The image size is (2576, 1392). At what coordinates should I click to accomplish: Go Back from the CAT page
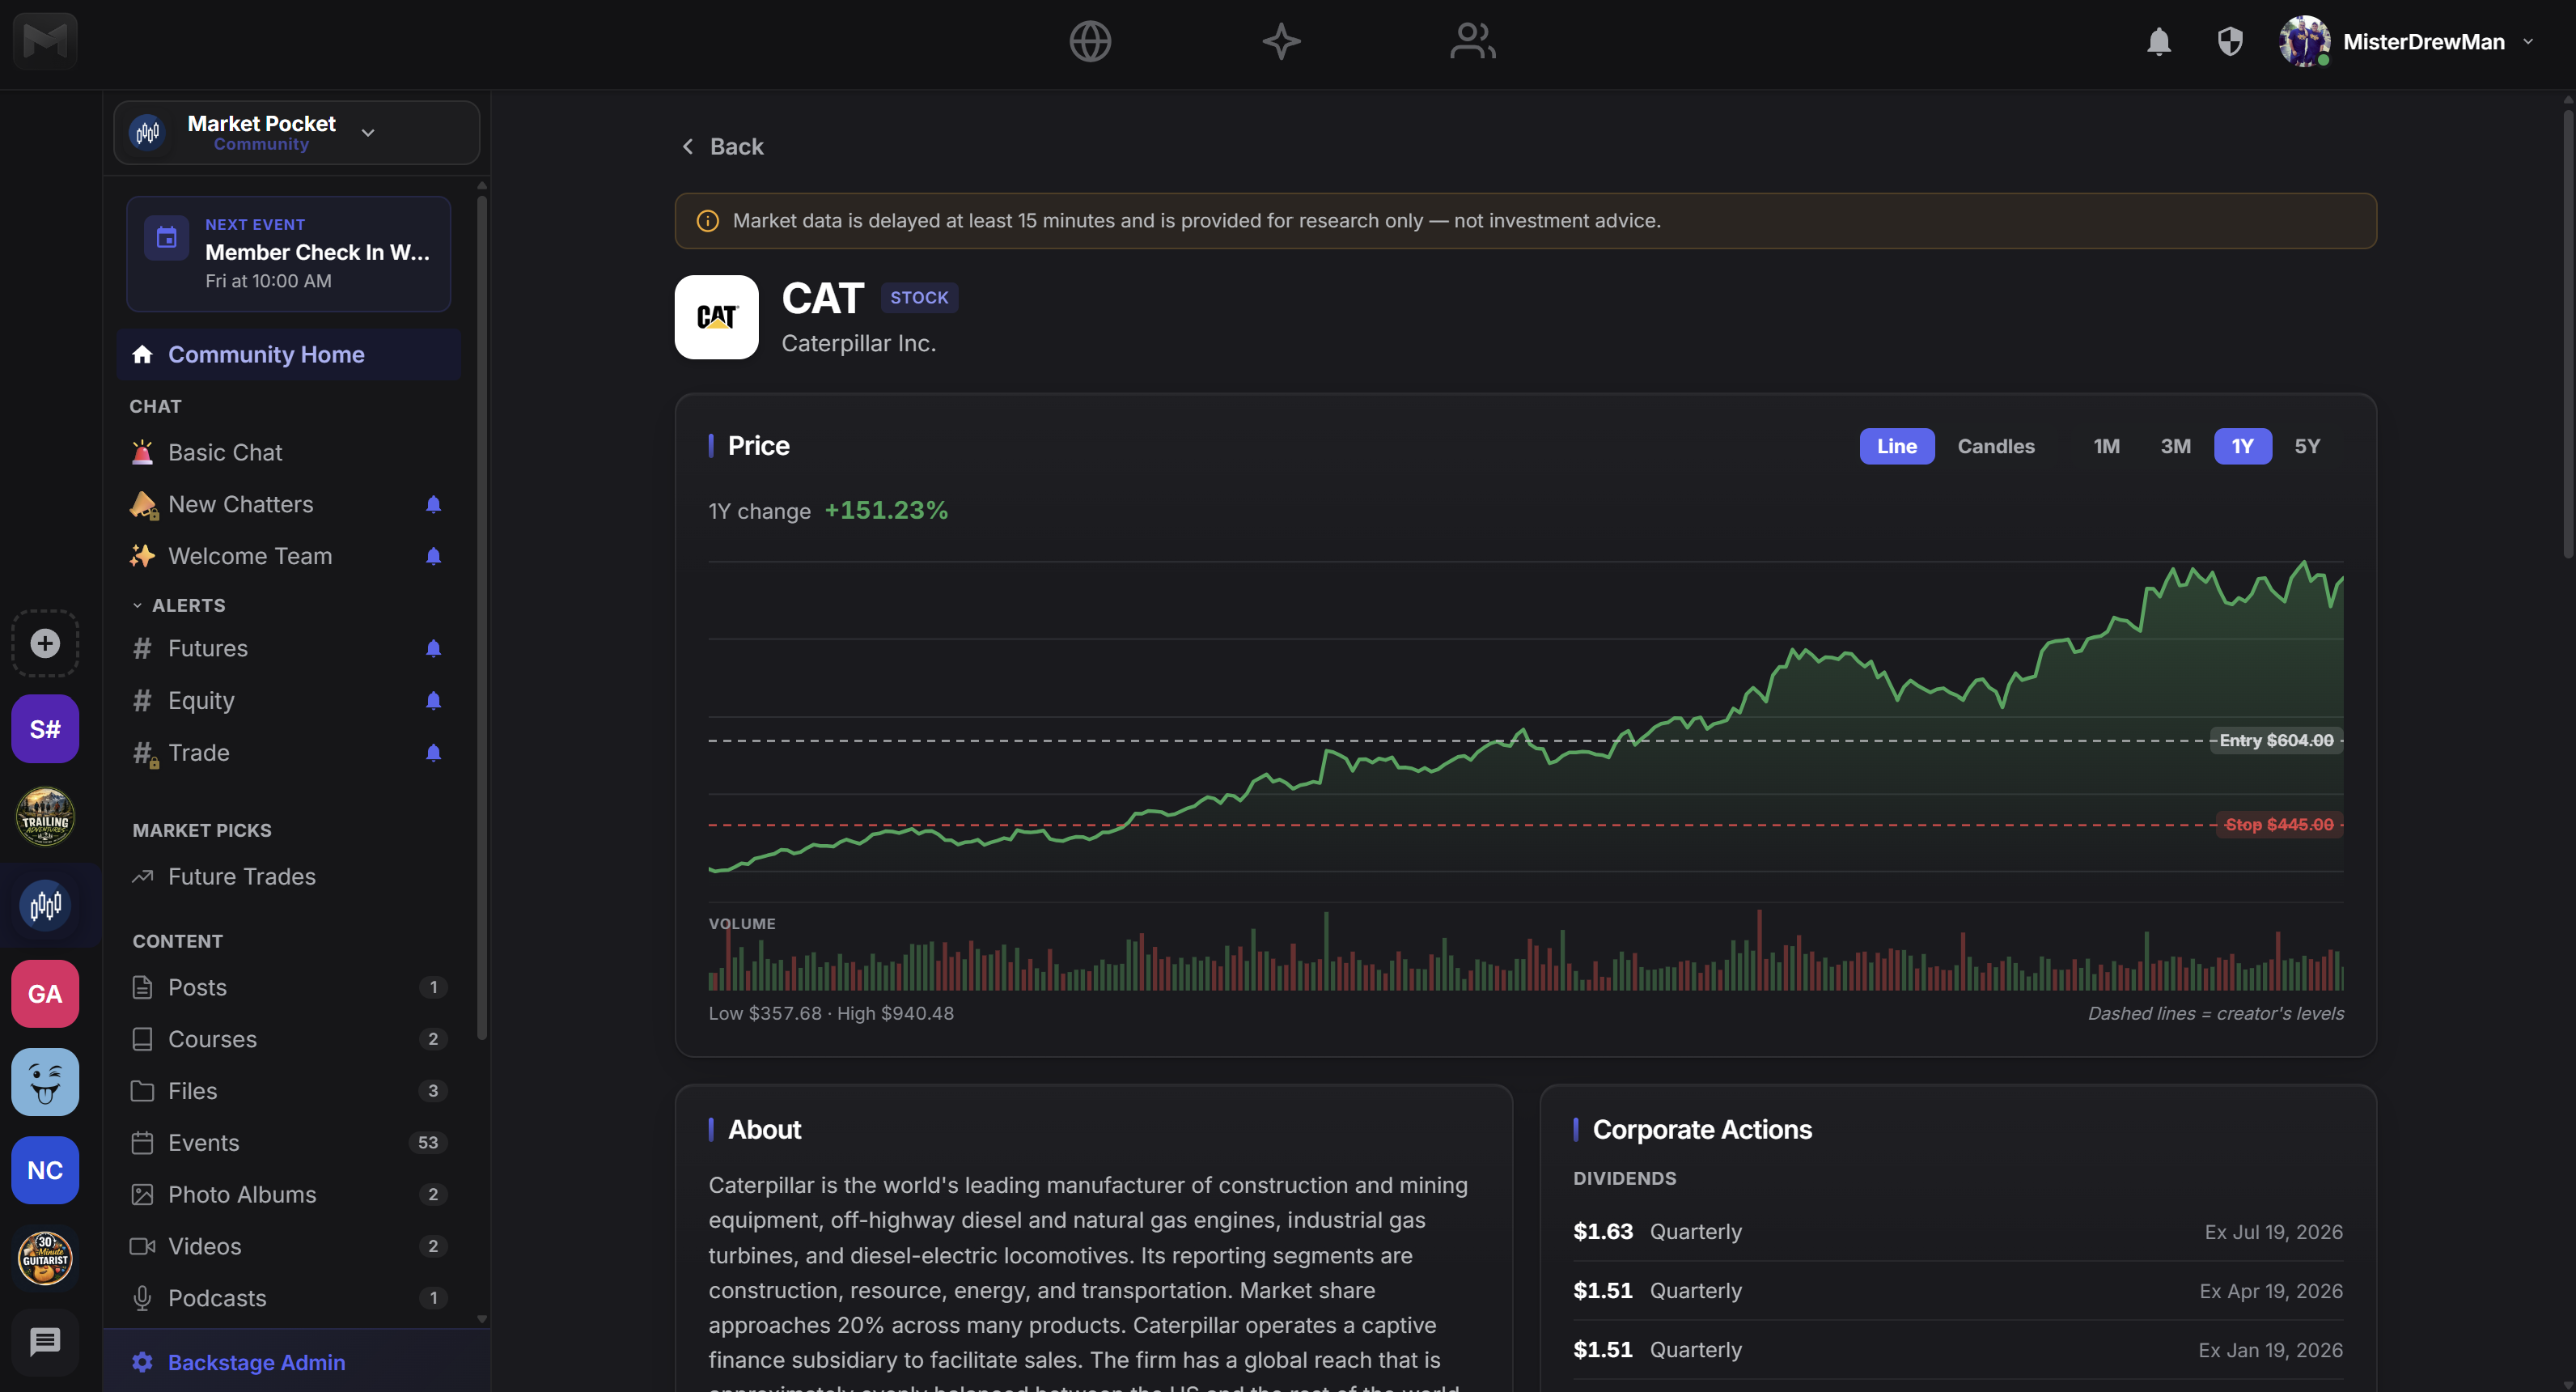coord(722,146)
